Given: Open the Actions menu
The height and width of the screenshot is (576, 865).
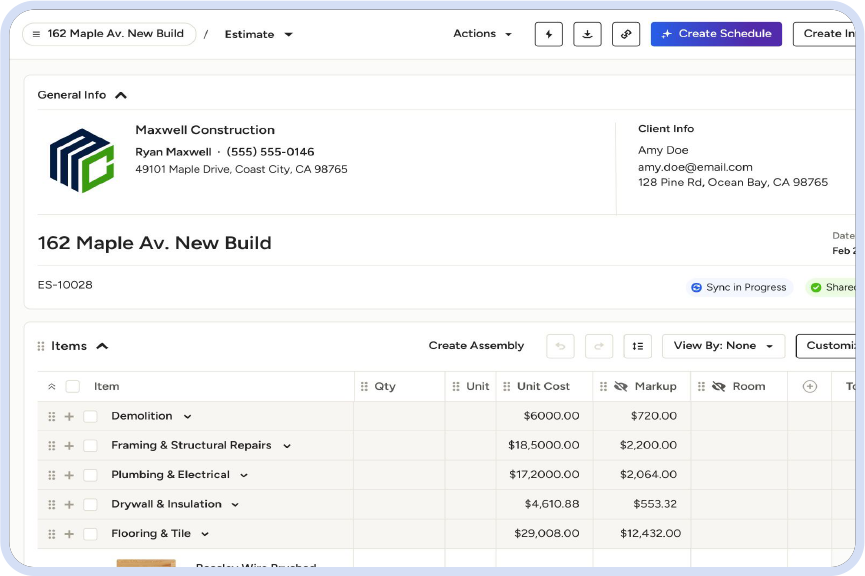Looking at the screenshot, I should 482,34.
